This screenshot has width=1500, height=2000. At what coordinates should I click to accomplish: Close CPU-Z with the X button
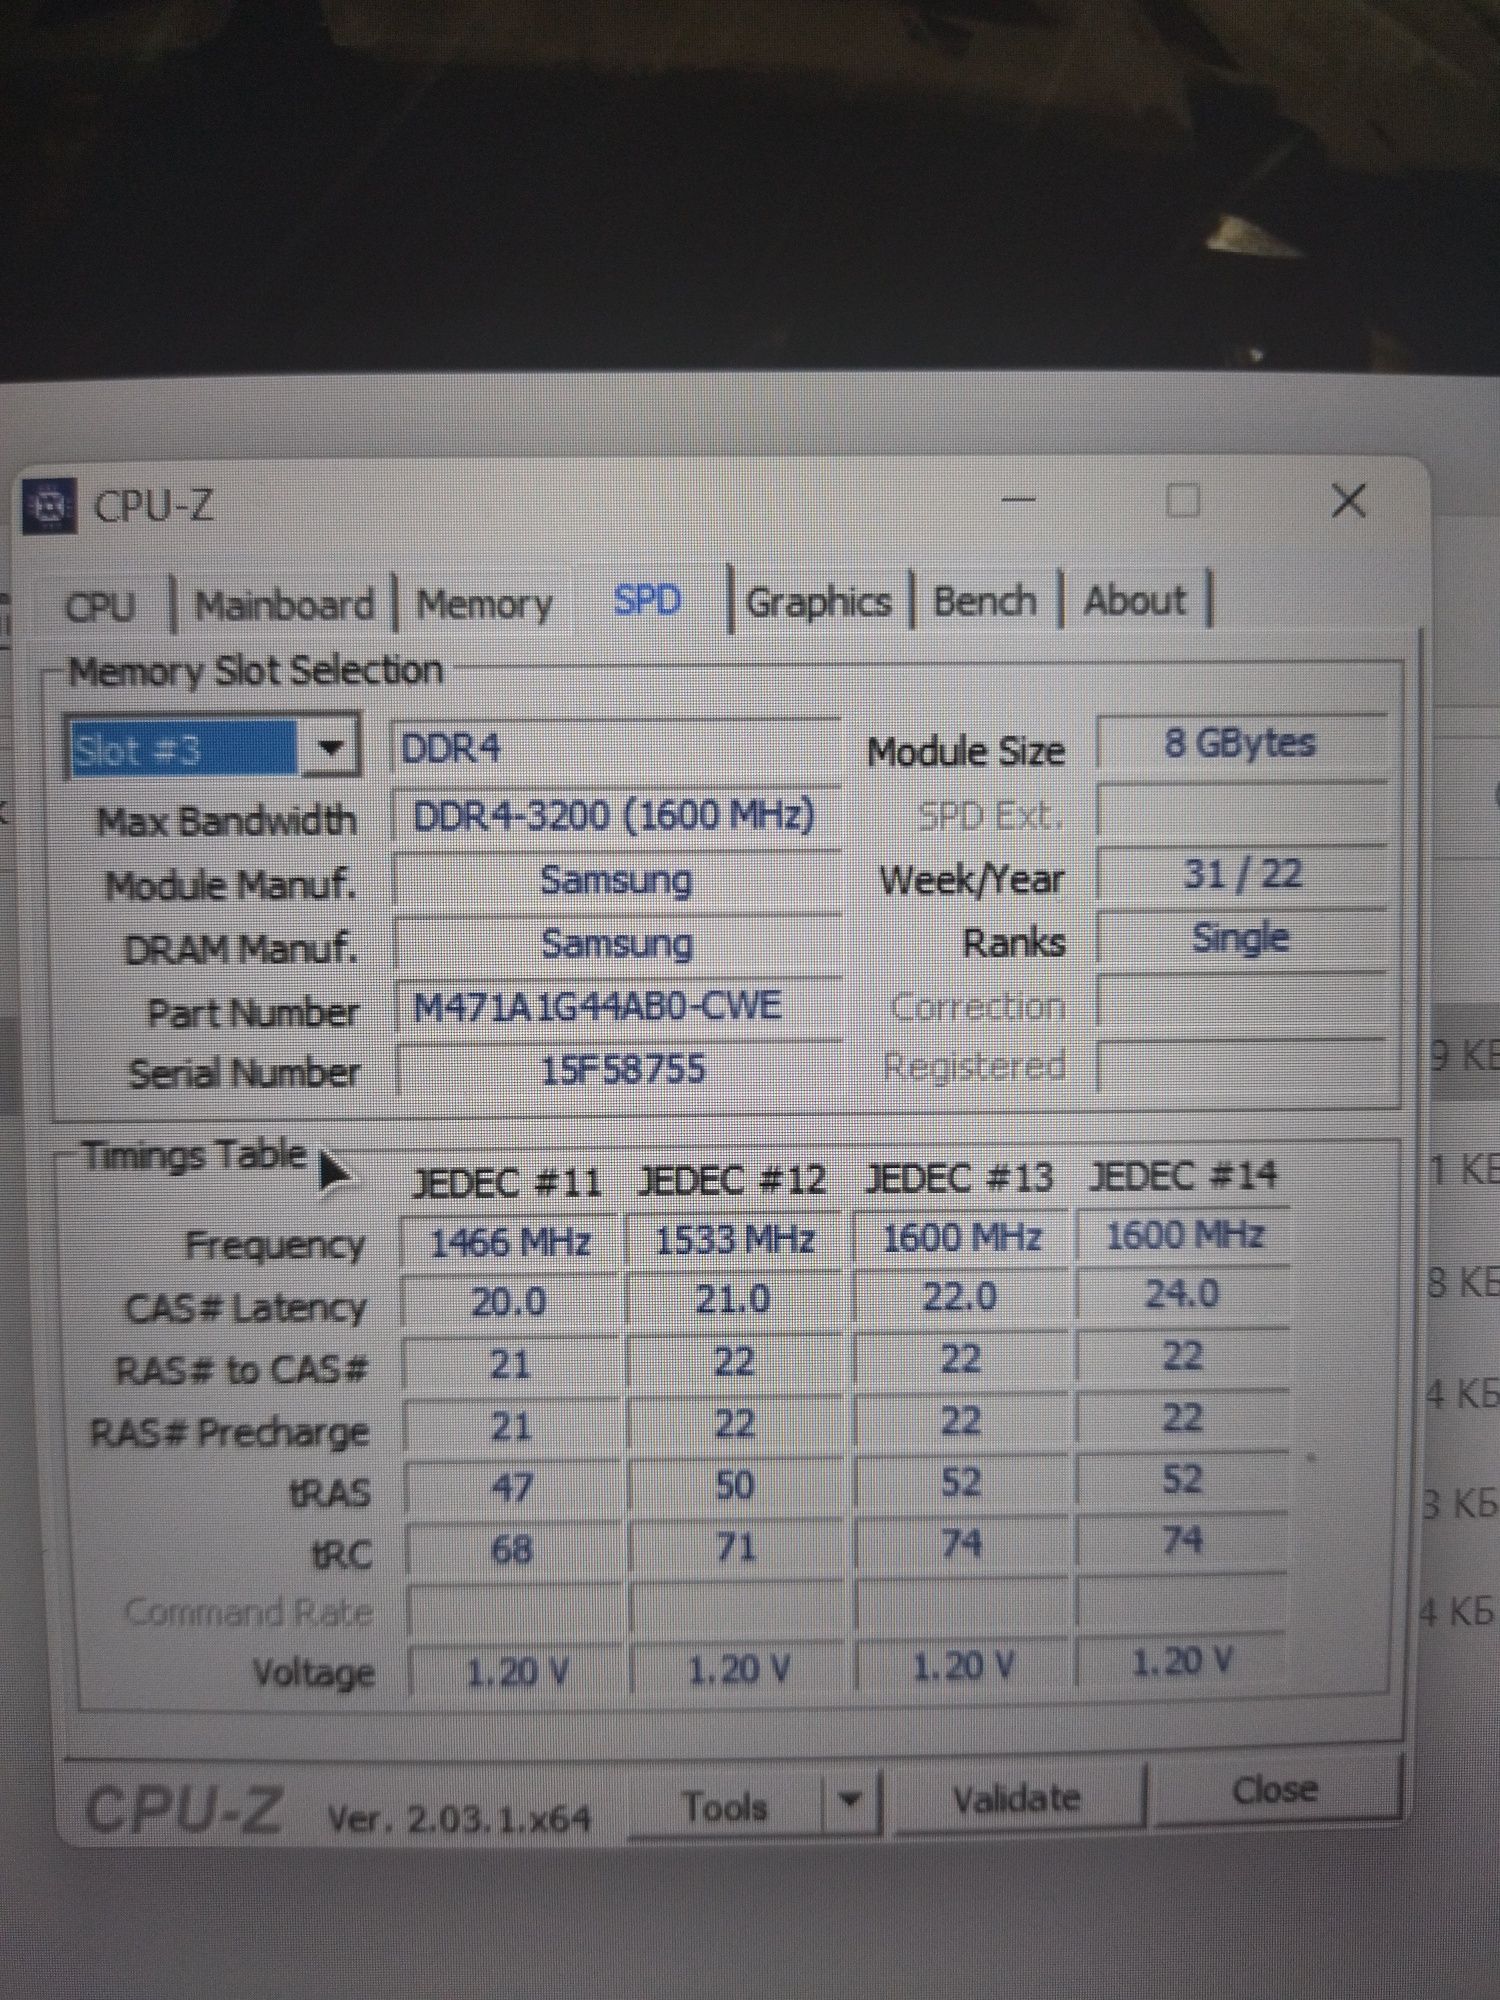coord(1349,500)
